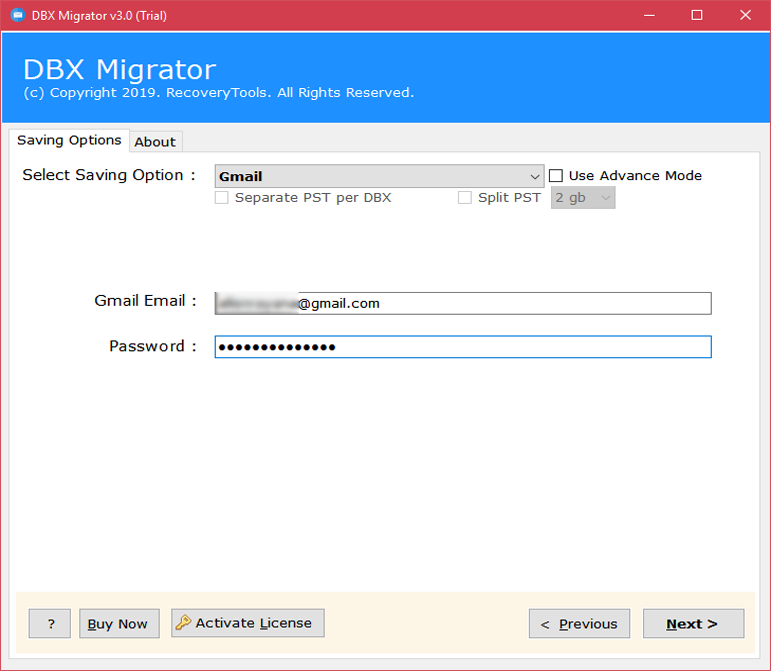Focus the Gmail Email input field
771x671 pixels.
coord(463,303)
